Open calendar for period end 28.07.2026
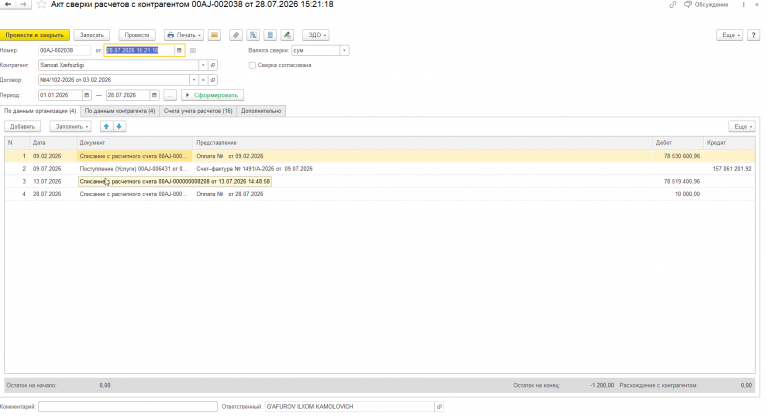Screen dimensions: 768x416 154,95
